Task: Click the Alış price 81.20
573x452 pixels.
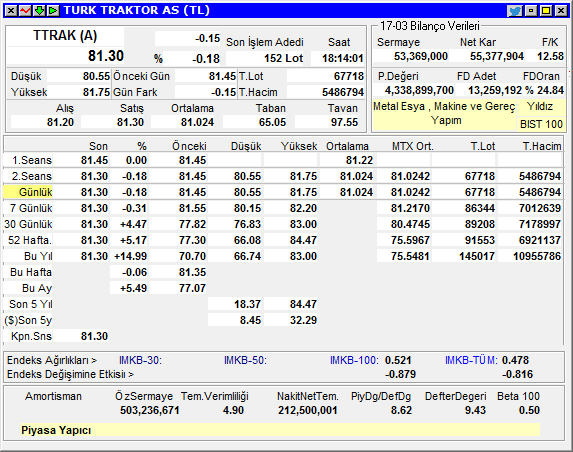Action: [x=60, y=122]
